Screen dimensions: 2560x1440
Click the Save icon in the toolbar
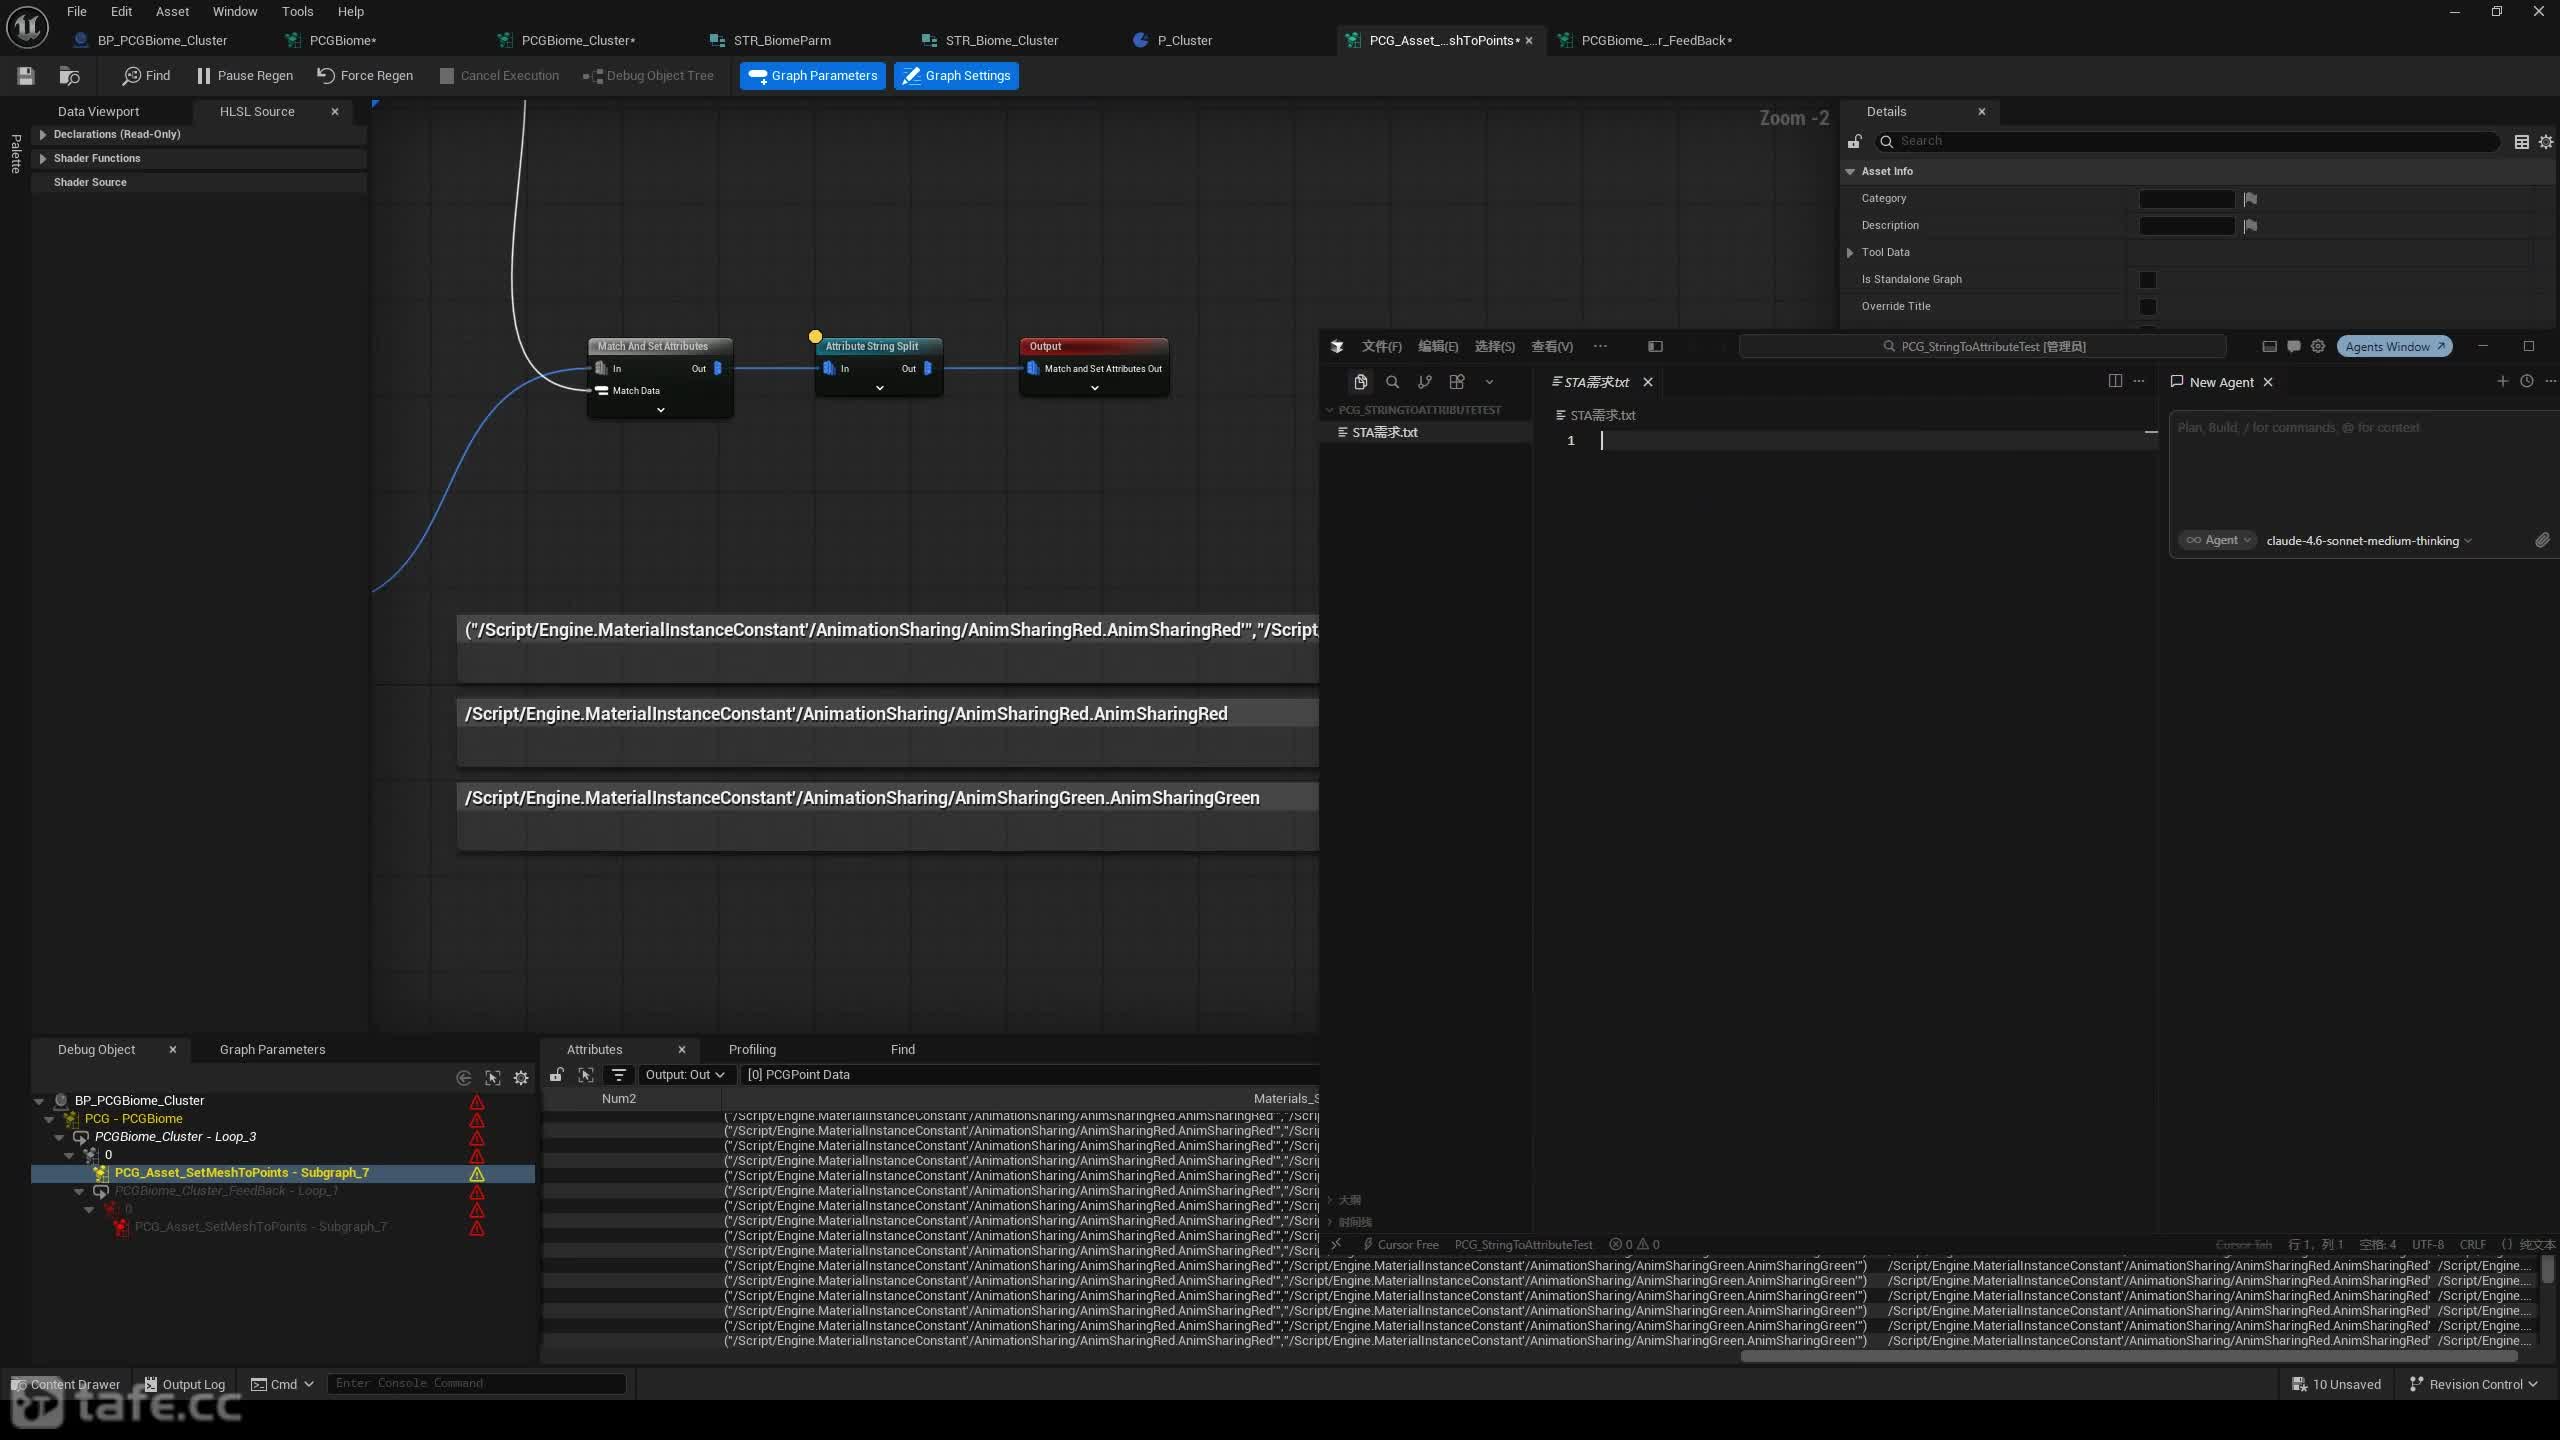click(x=26, y=76)
